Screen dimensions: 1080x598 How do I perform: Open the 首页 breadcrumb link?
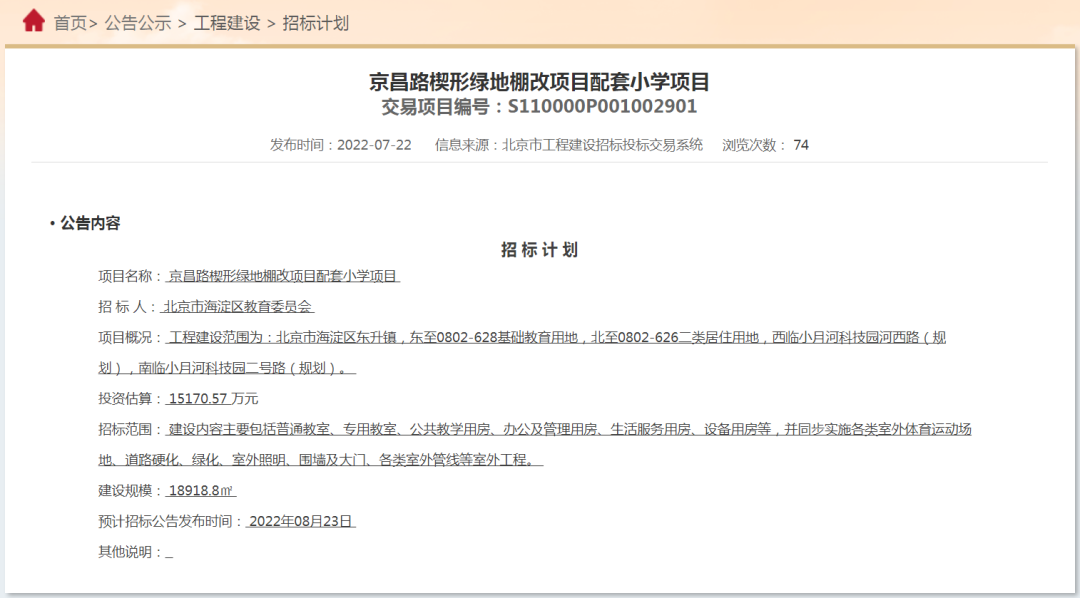pyautogui.click(x=70, y=23)
